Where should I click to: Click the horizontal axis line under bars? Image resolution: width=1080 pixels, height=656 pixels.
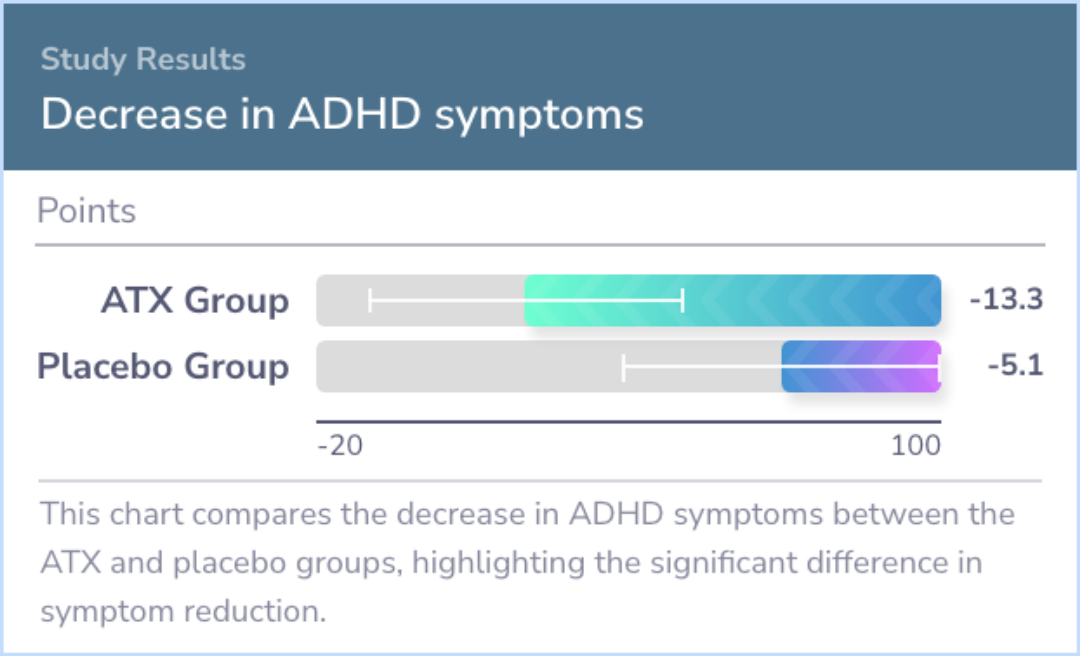(629, 421)
